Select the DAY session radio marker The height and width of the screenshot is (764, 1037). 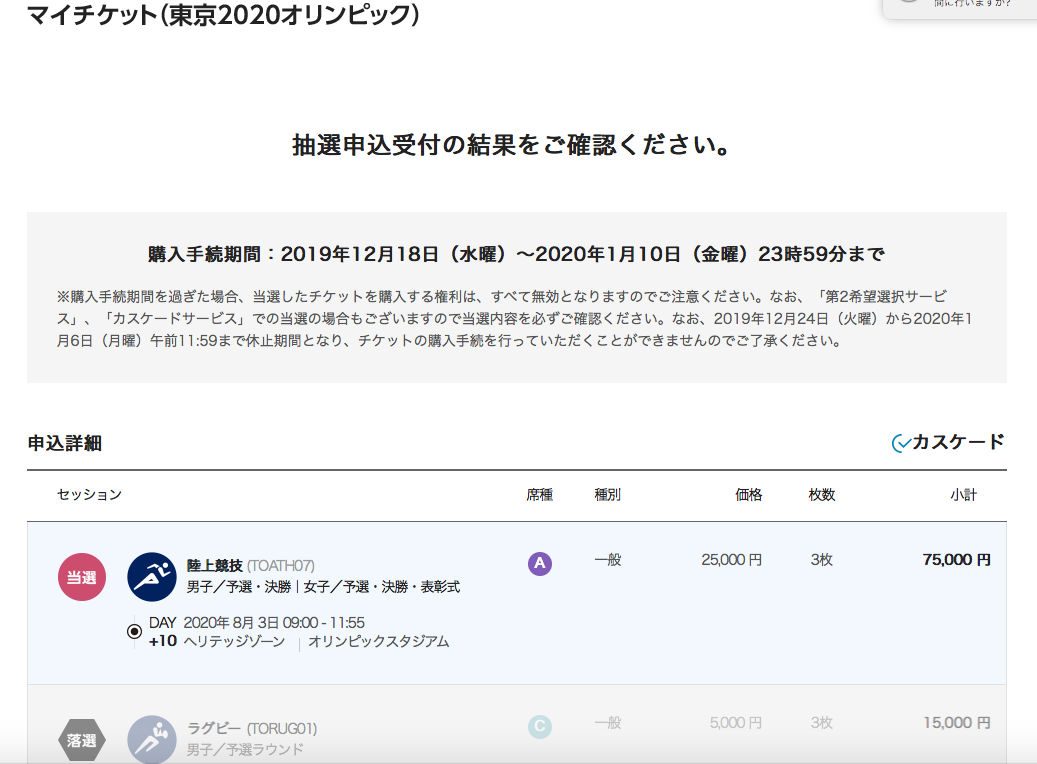tap(134, 631)
